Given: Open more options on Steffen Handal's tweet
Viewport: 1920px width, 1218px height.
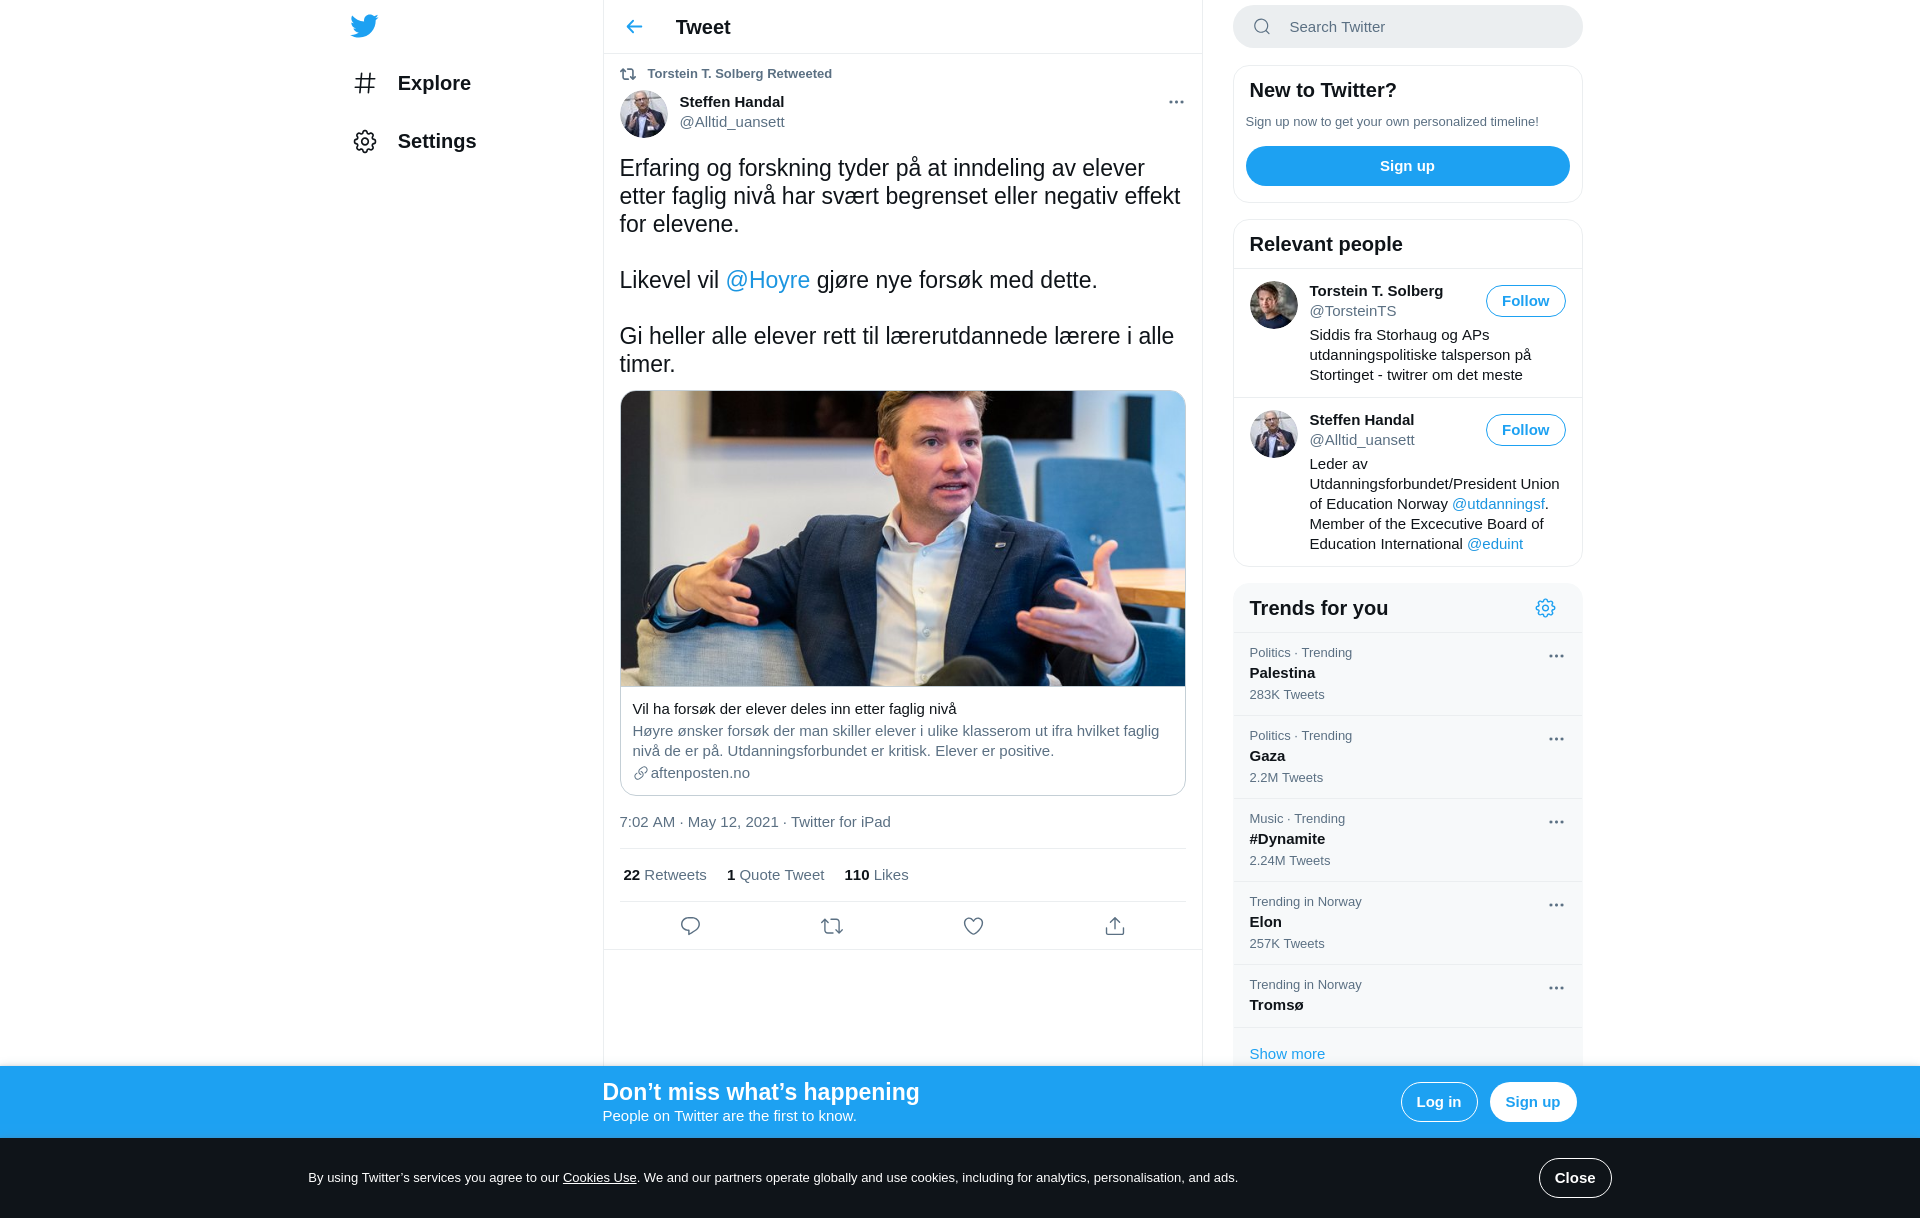Looking at the screenshot, I should pos(1176,102).
